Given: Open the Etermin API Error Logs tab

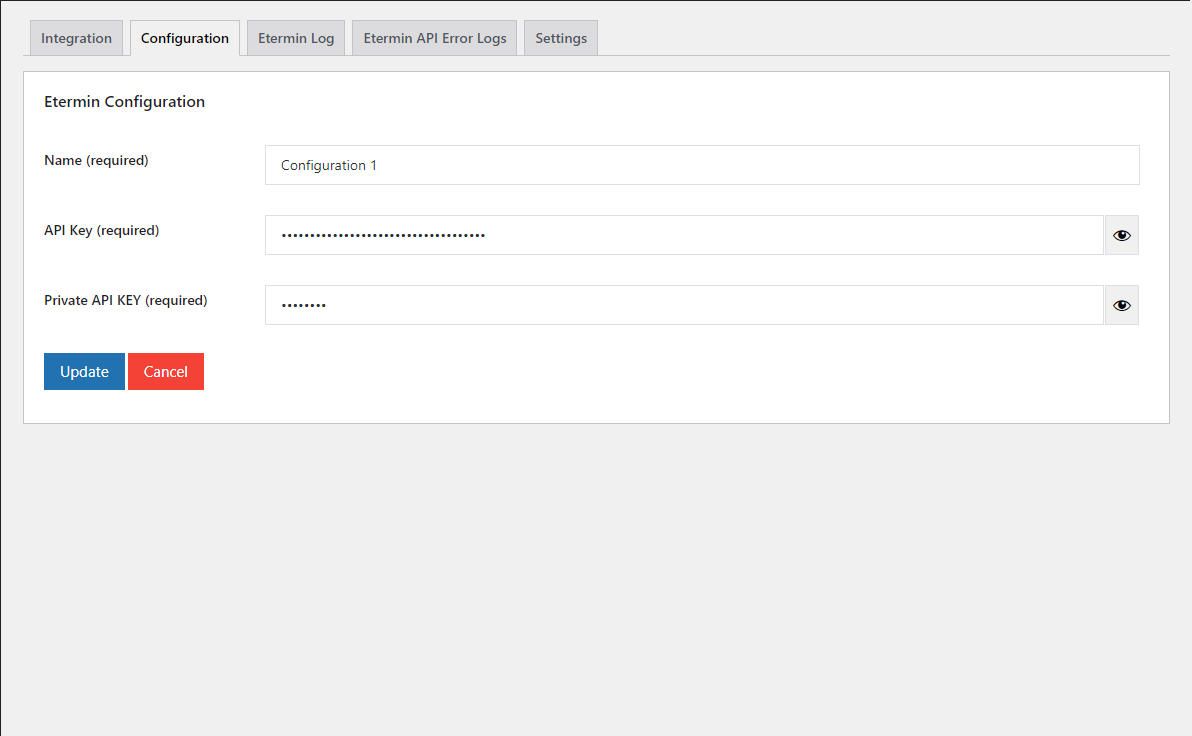Looking at the screenshot, I should (435, 38).
